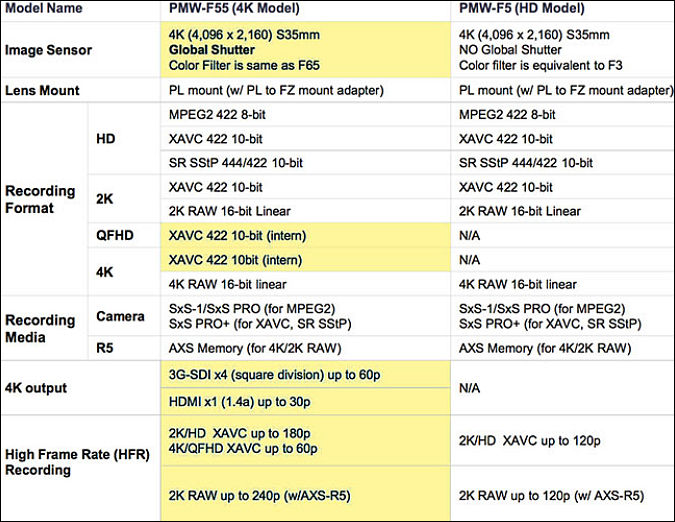675x522 pixels.
Task: Click the 'Recording Media' row label
Action: click(40, 328)
